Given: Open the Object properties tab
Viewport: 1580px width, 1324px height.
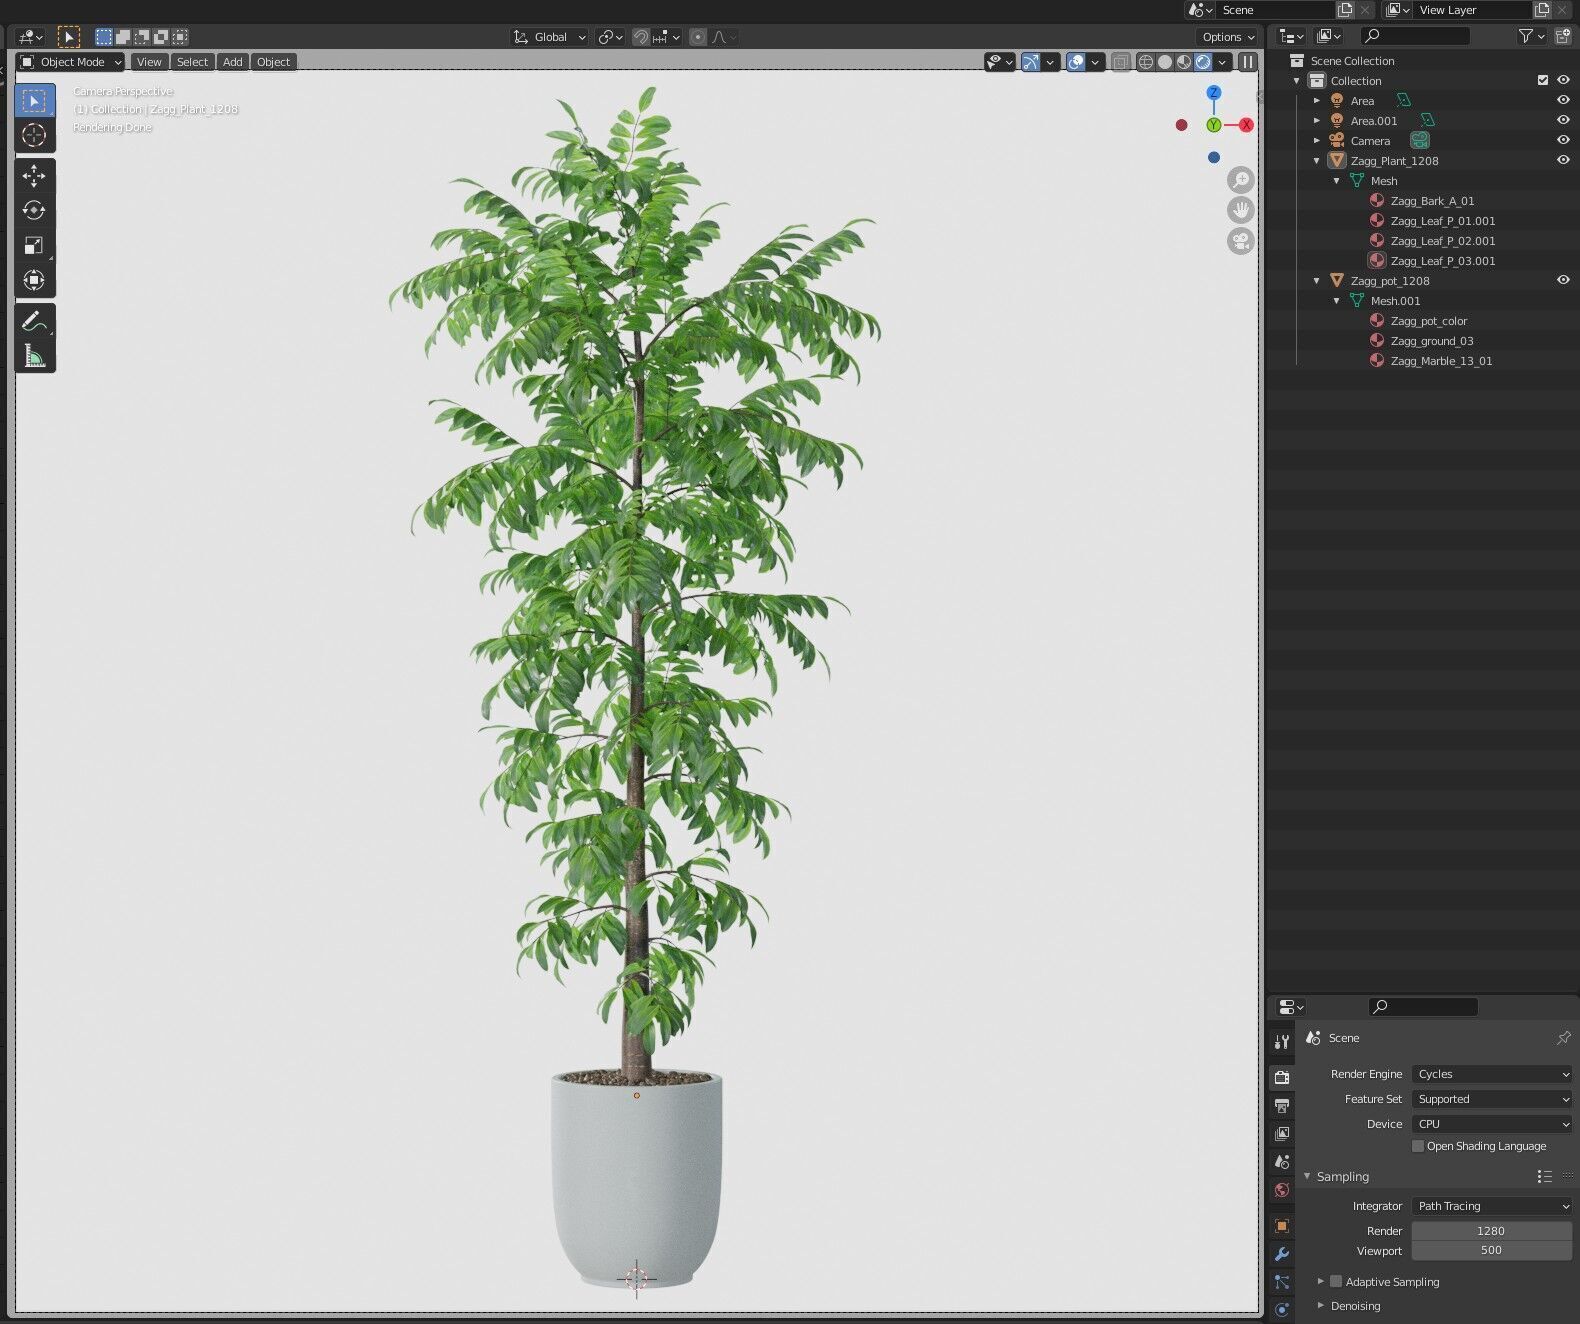Looking at the screenshot, I should point(1282,1225).
